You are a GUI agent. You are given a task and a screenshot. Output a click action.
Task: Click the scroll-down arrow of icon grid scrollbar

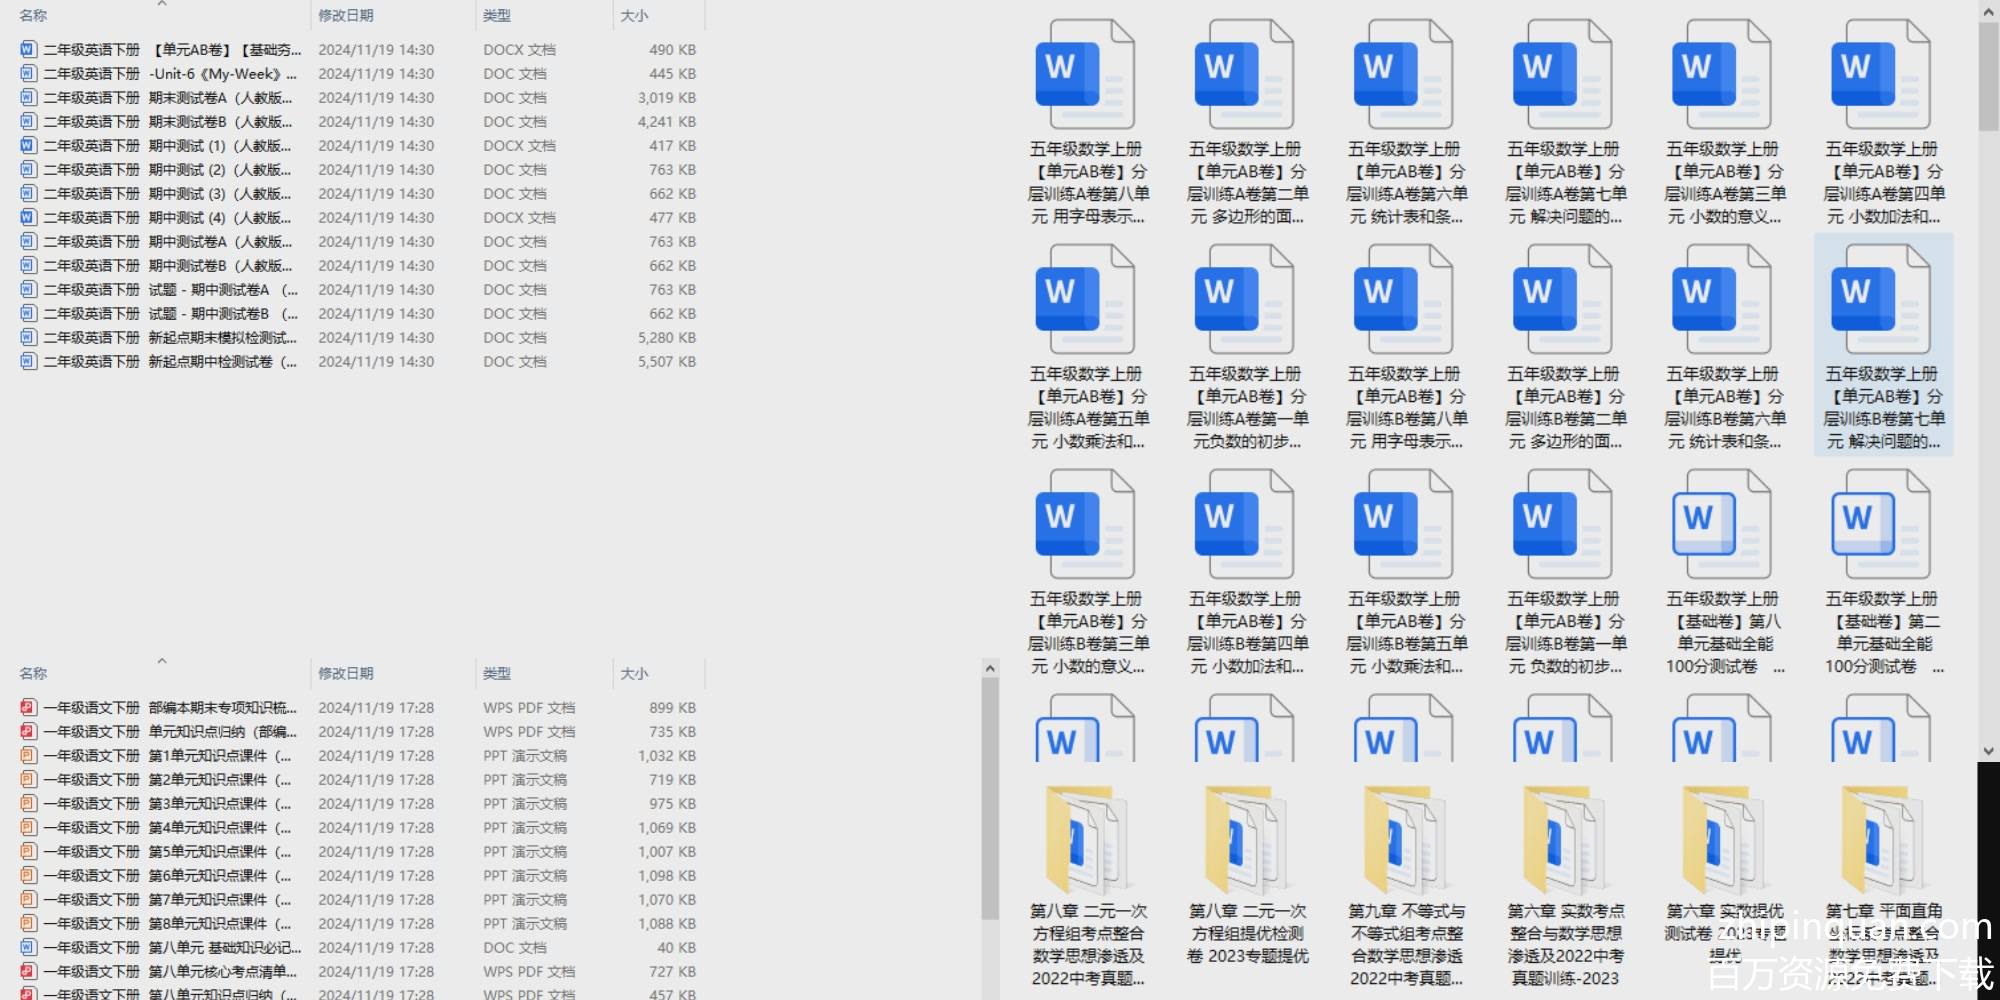tap(1988, 751)
